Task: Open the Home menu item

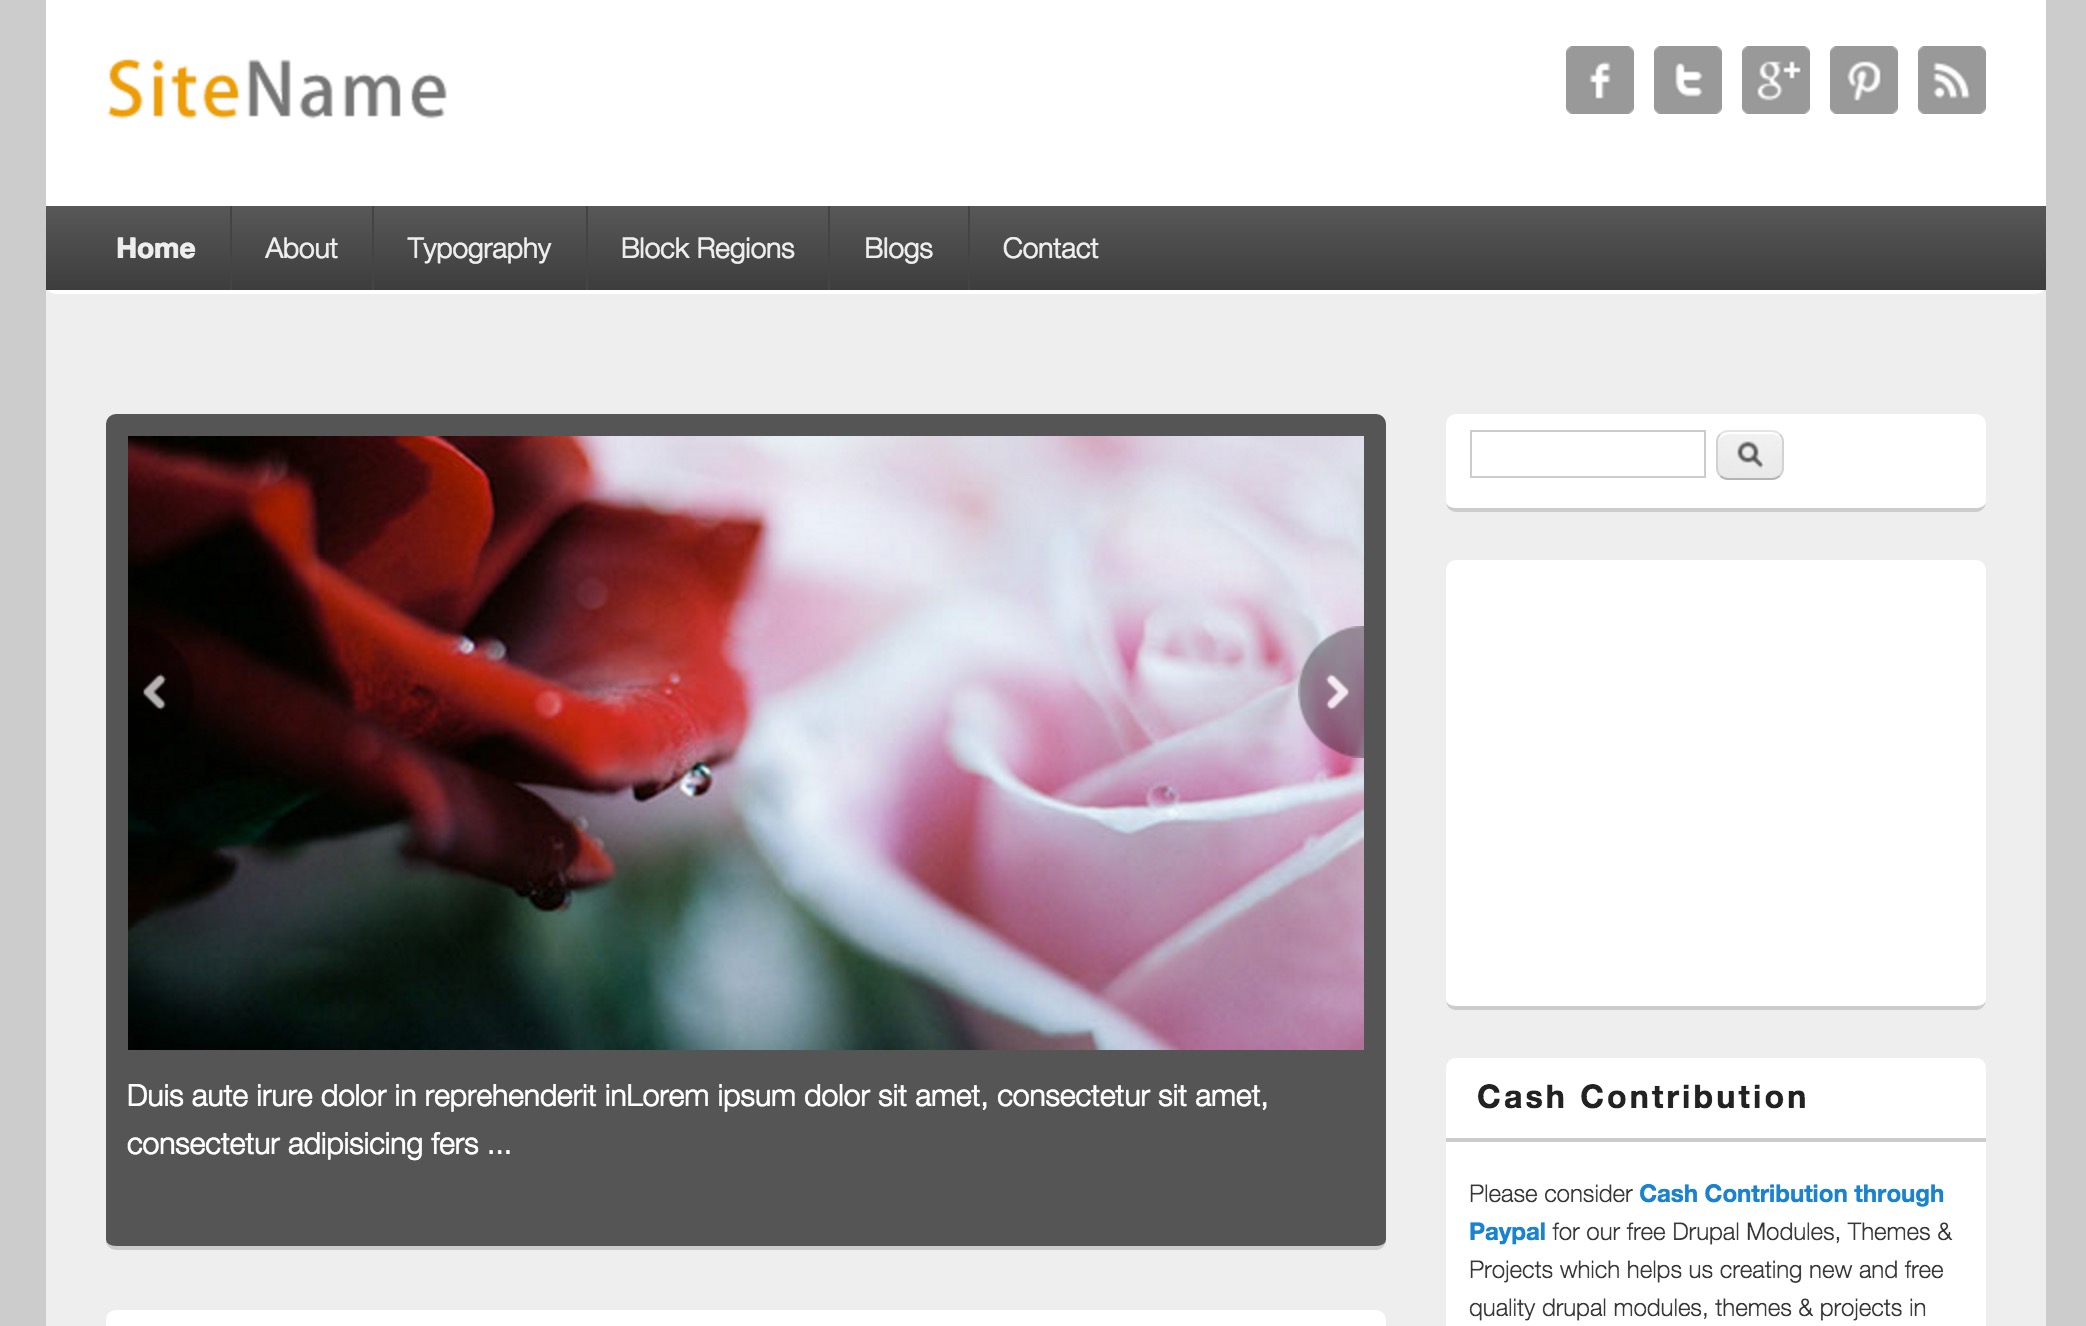Action: (x=155, y=248)
